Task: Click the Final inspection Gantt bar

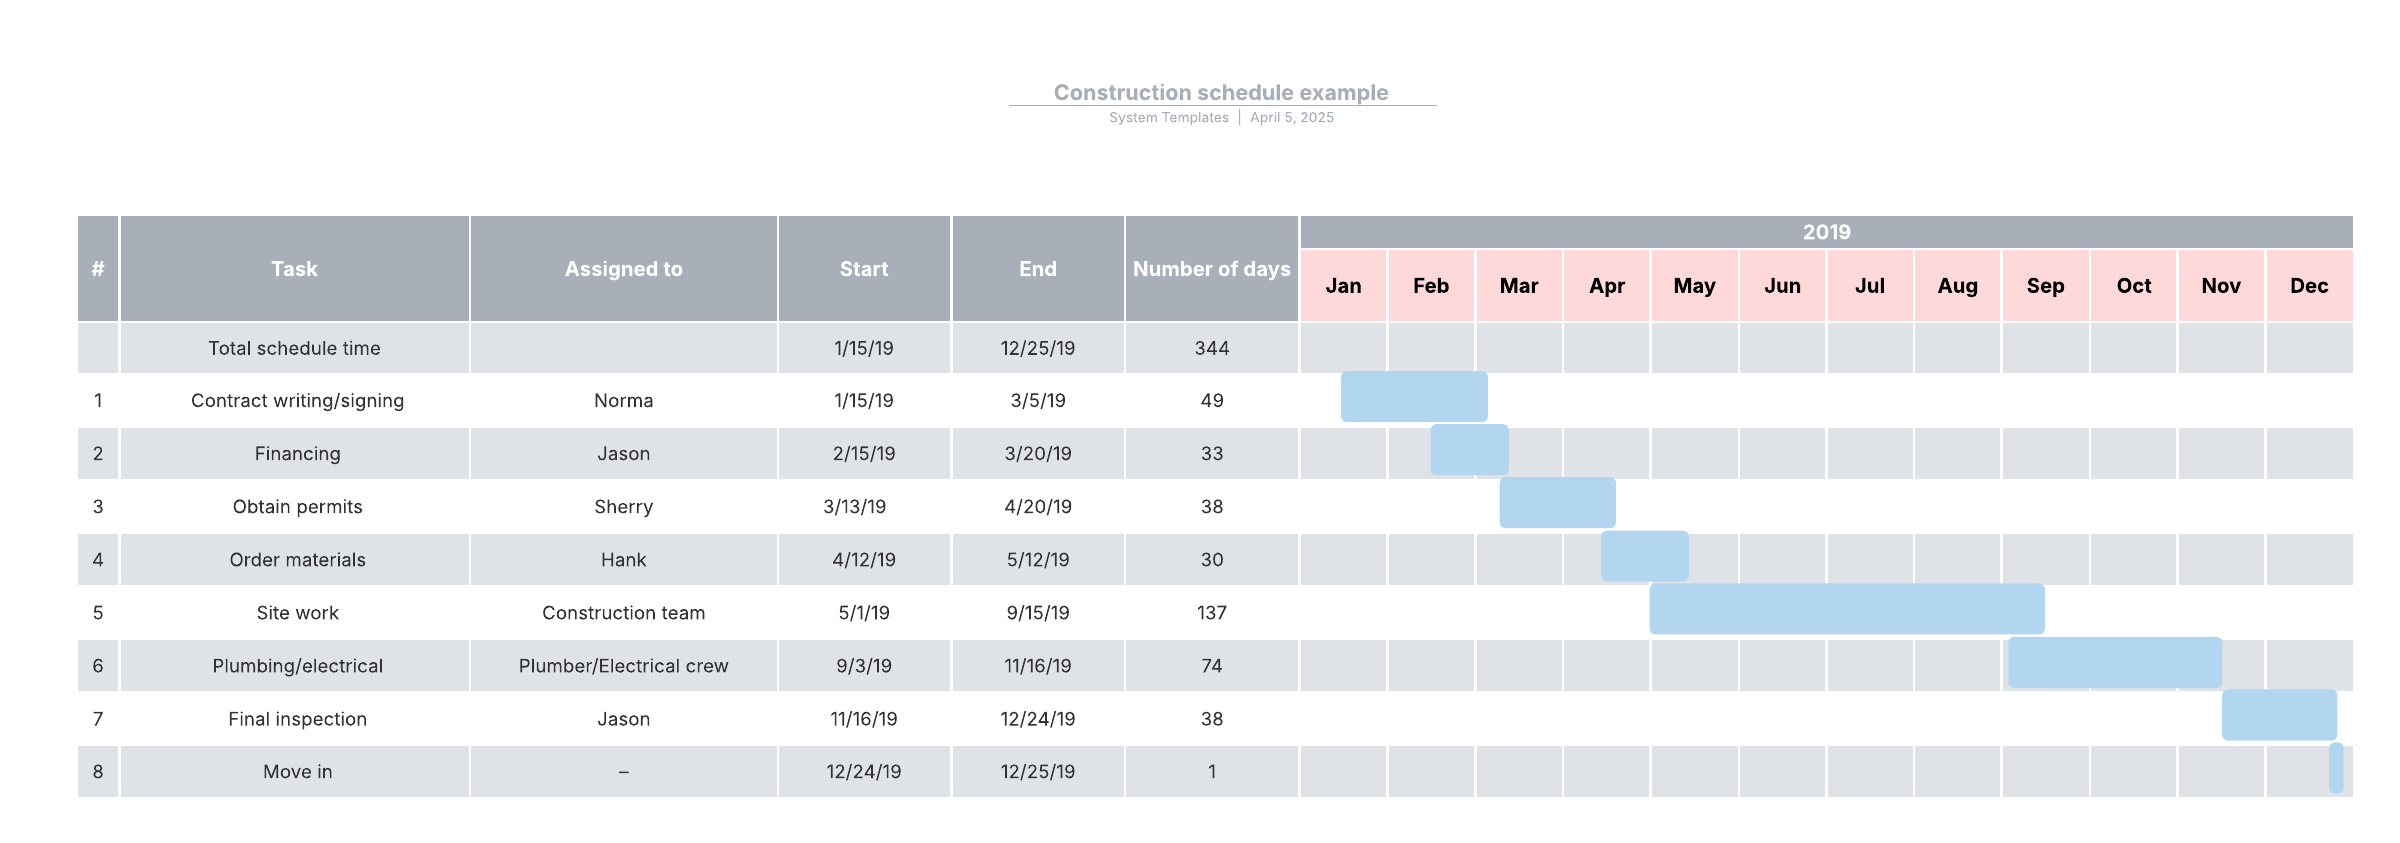Action: 2278,715
